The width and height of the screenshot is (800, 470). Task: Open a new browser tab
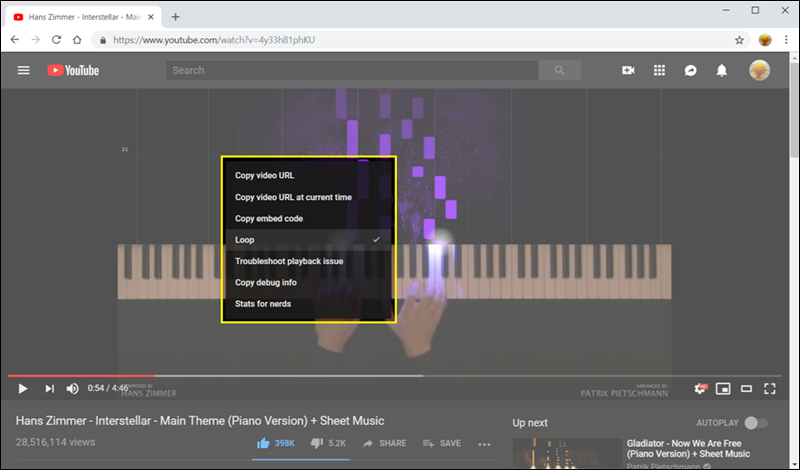tap(176, 17)
